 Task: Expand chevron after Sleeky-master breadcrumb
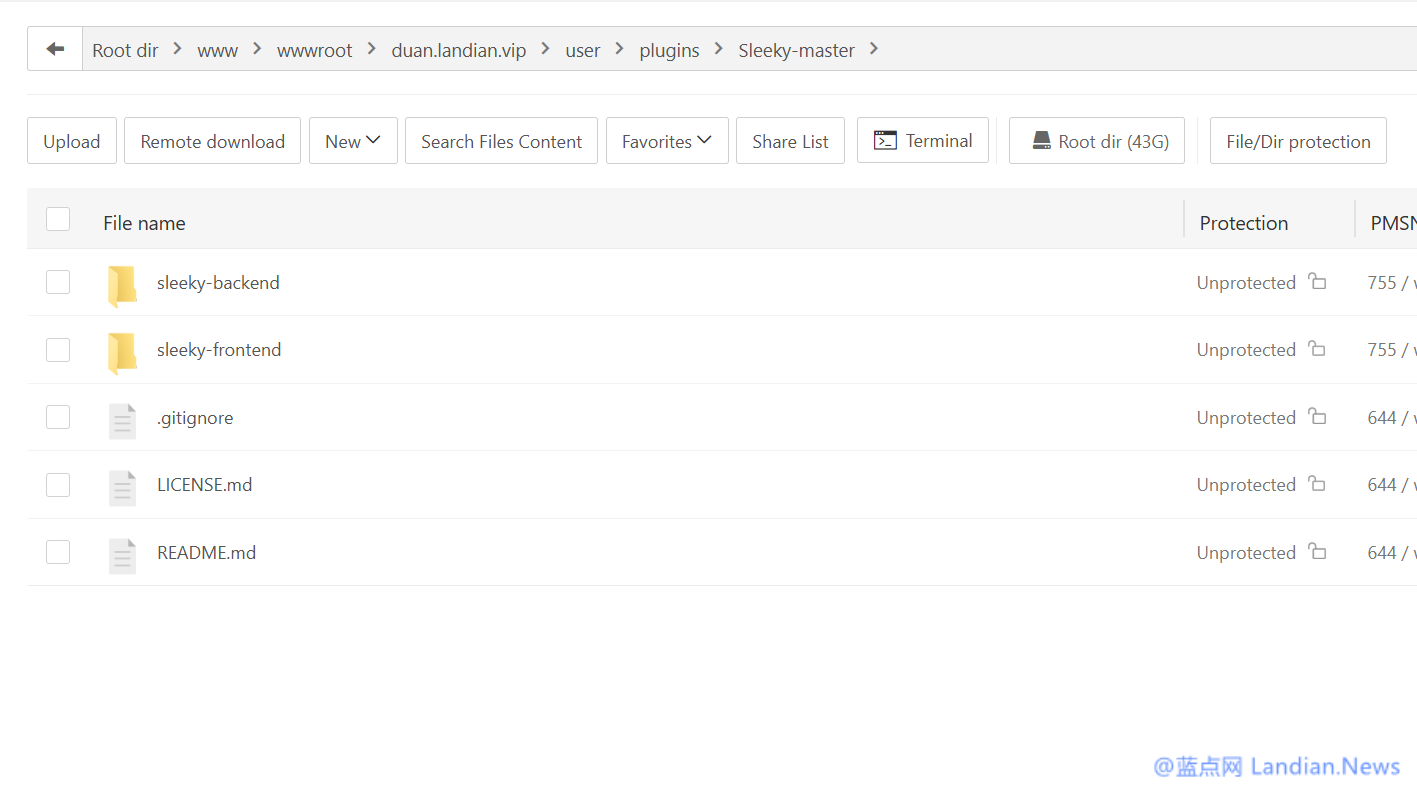click(x=874, y=49)
